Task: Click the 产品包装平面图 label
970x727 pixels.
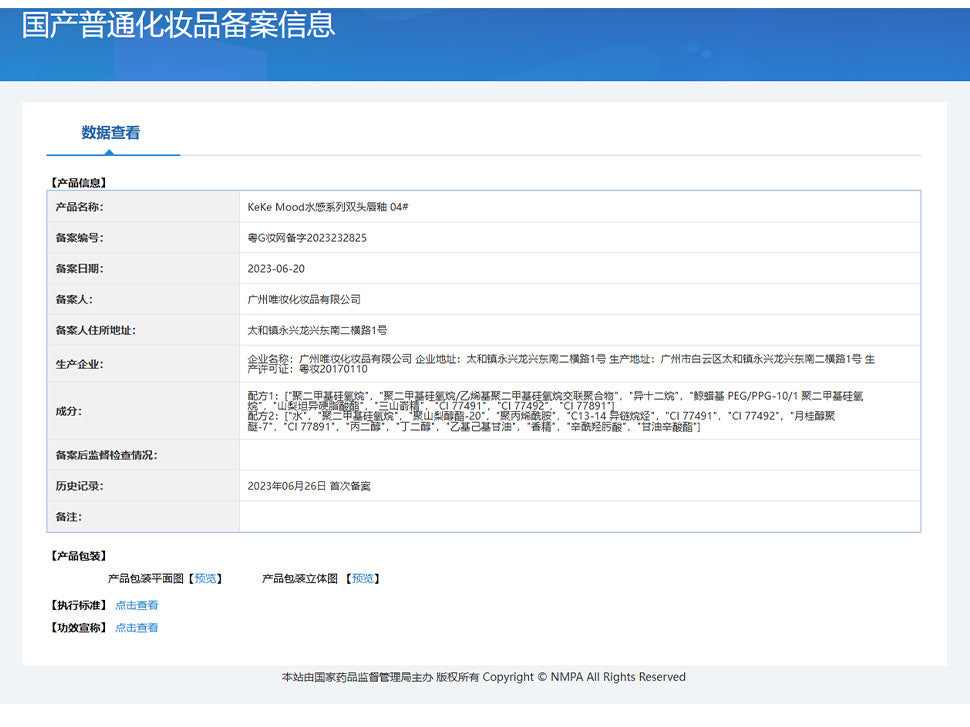Action: [145, 579]
